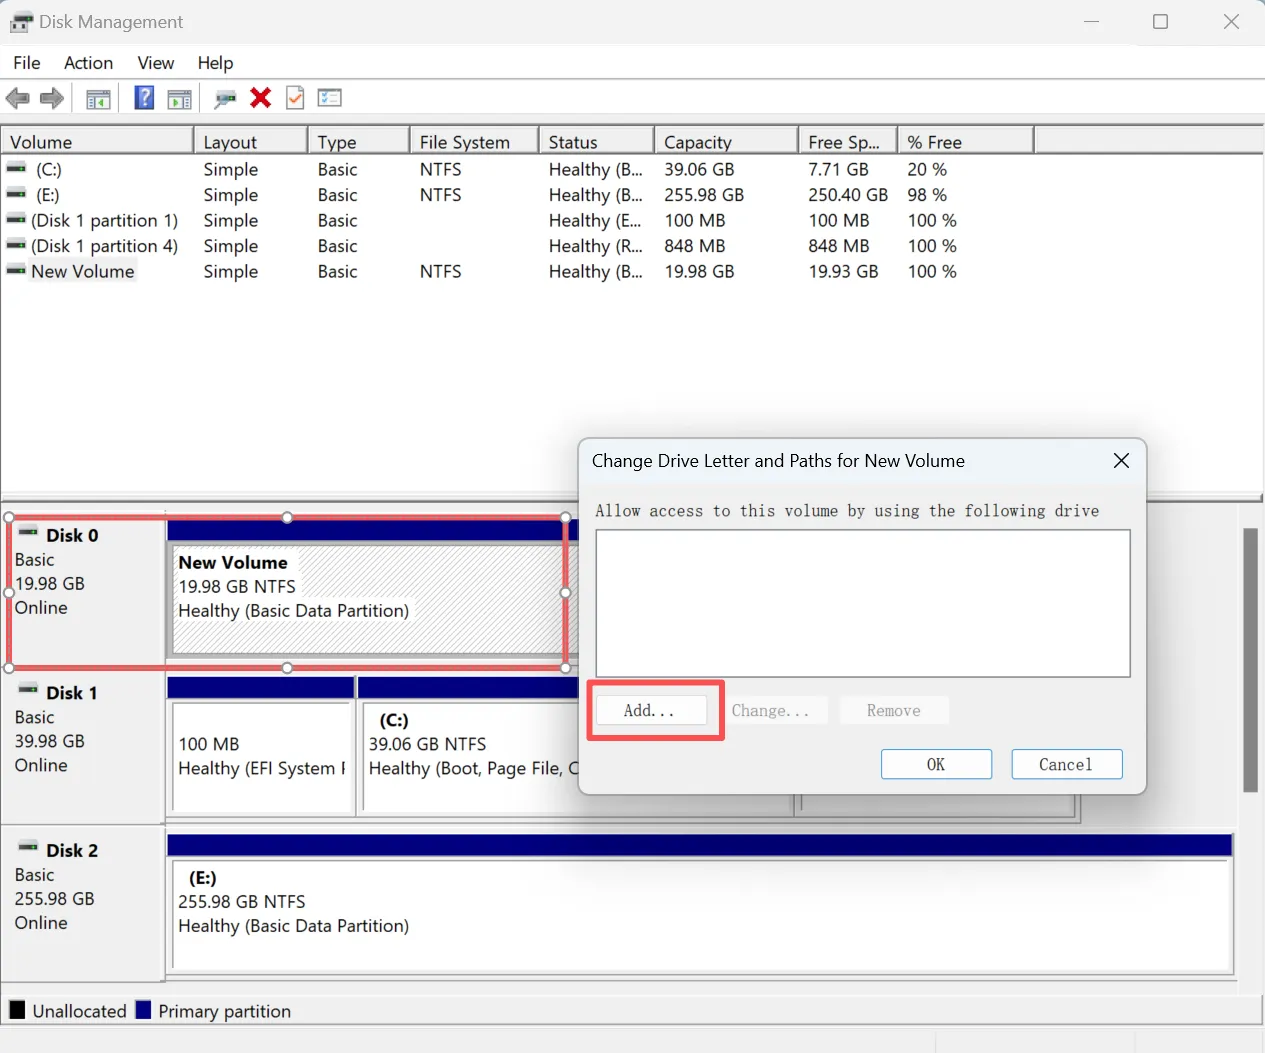Image resolution: width=1265 pixels, height=1053 pixels.
Task: Open Help using the question mark icon
Action: pyautogui.click(x=143, y=97)
